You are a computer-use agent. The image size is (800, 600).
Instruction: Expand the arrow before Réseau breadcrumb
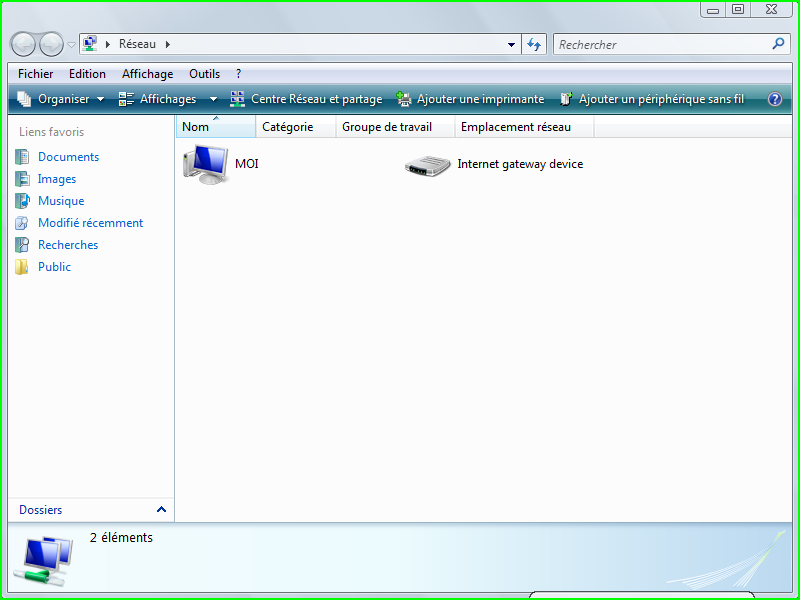coord(108,44)
